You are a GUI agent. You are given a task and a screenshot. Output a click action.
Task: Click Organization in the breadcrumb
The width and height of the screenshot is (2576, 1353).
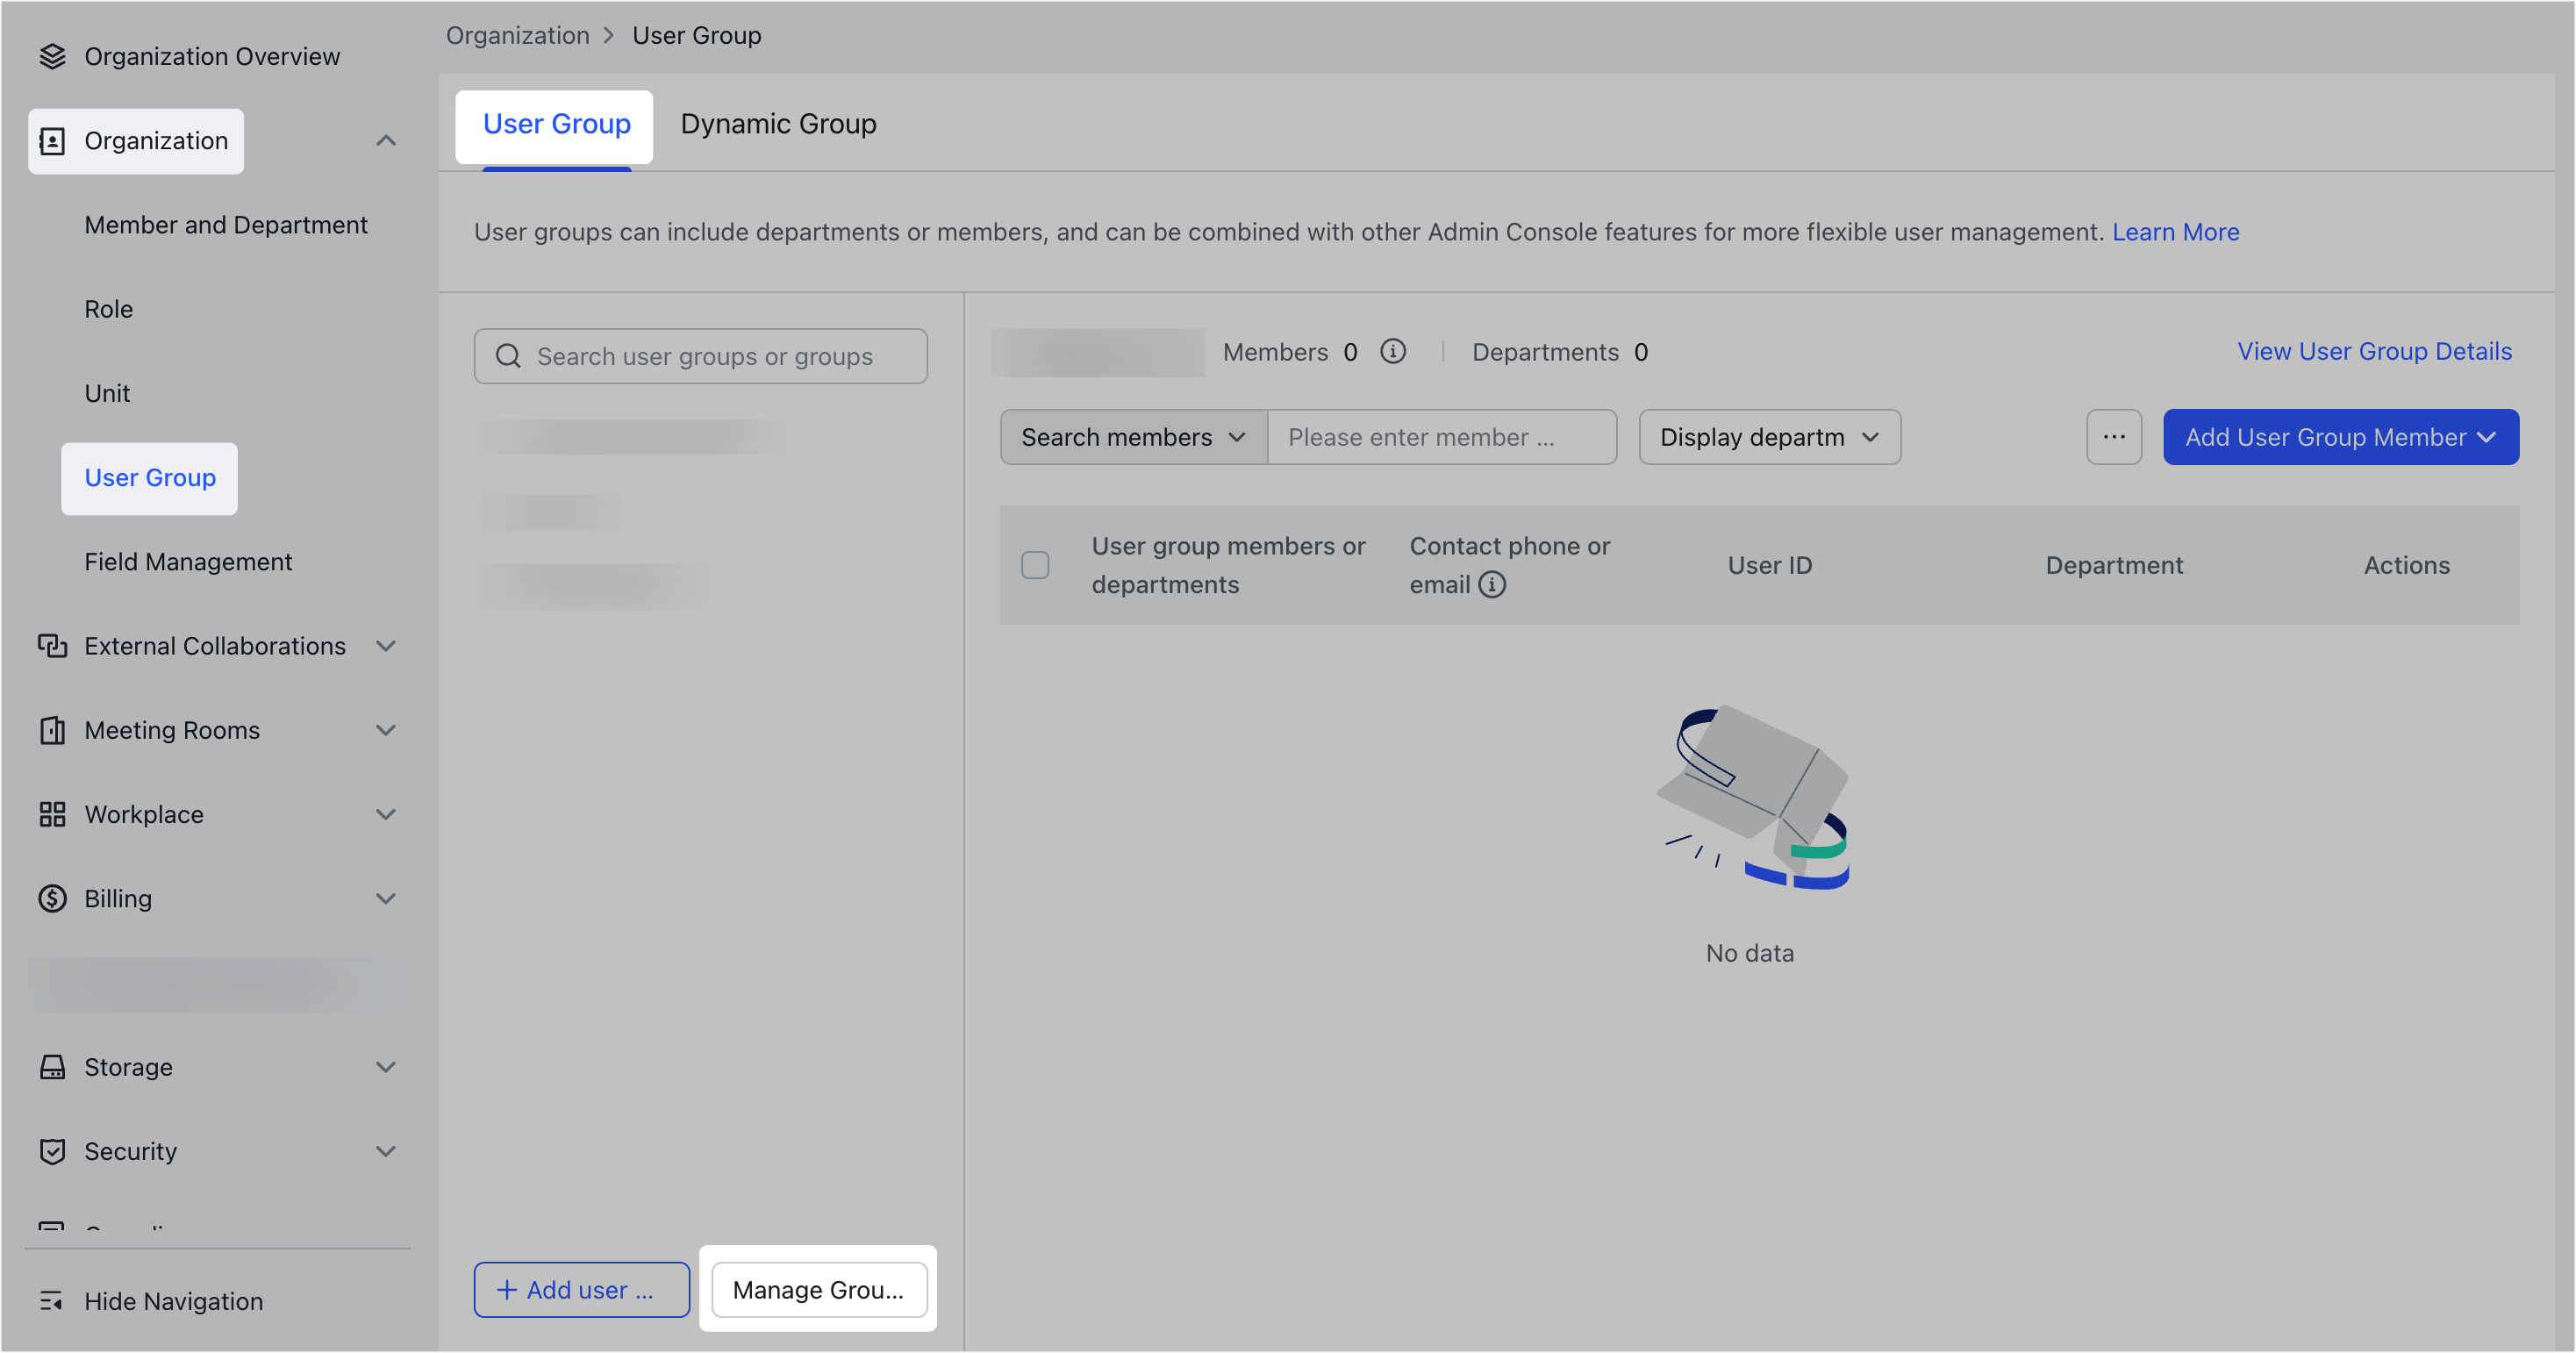click(517, 36)
